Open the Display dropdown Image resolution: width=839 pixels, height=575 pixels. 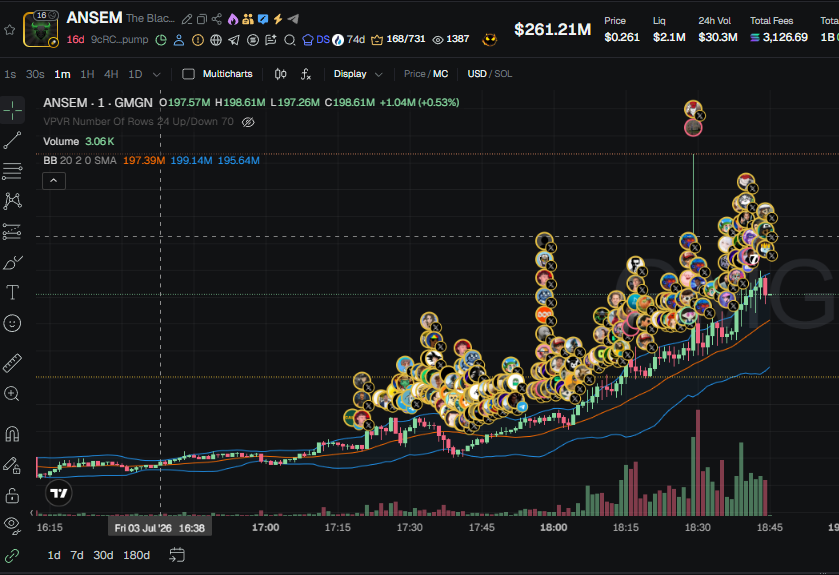tap(358, 74)
